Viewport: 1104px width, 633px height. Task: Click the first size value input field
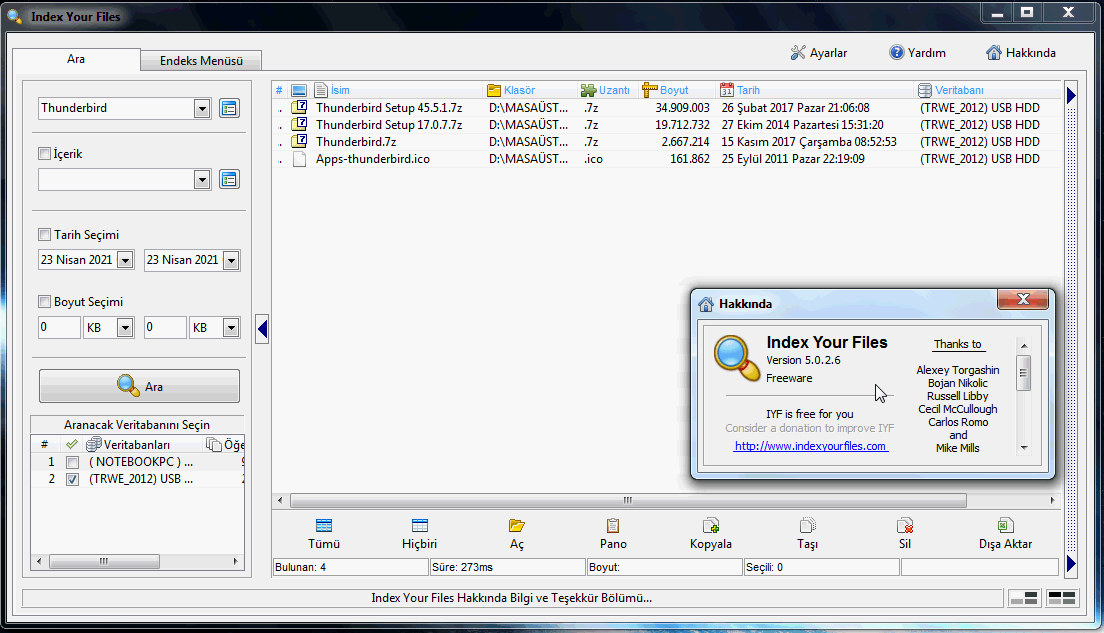[59, 327]
